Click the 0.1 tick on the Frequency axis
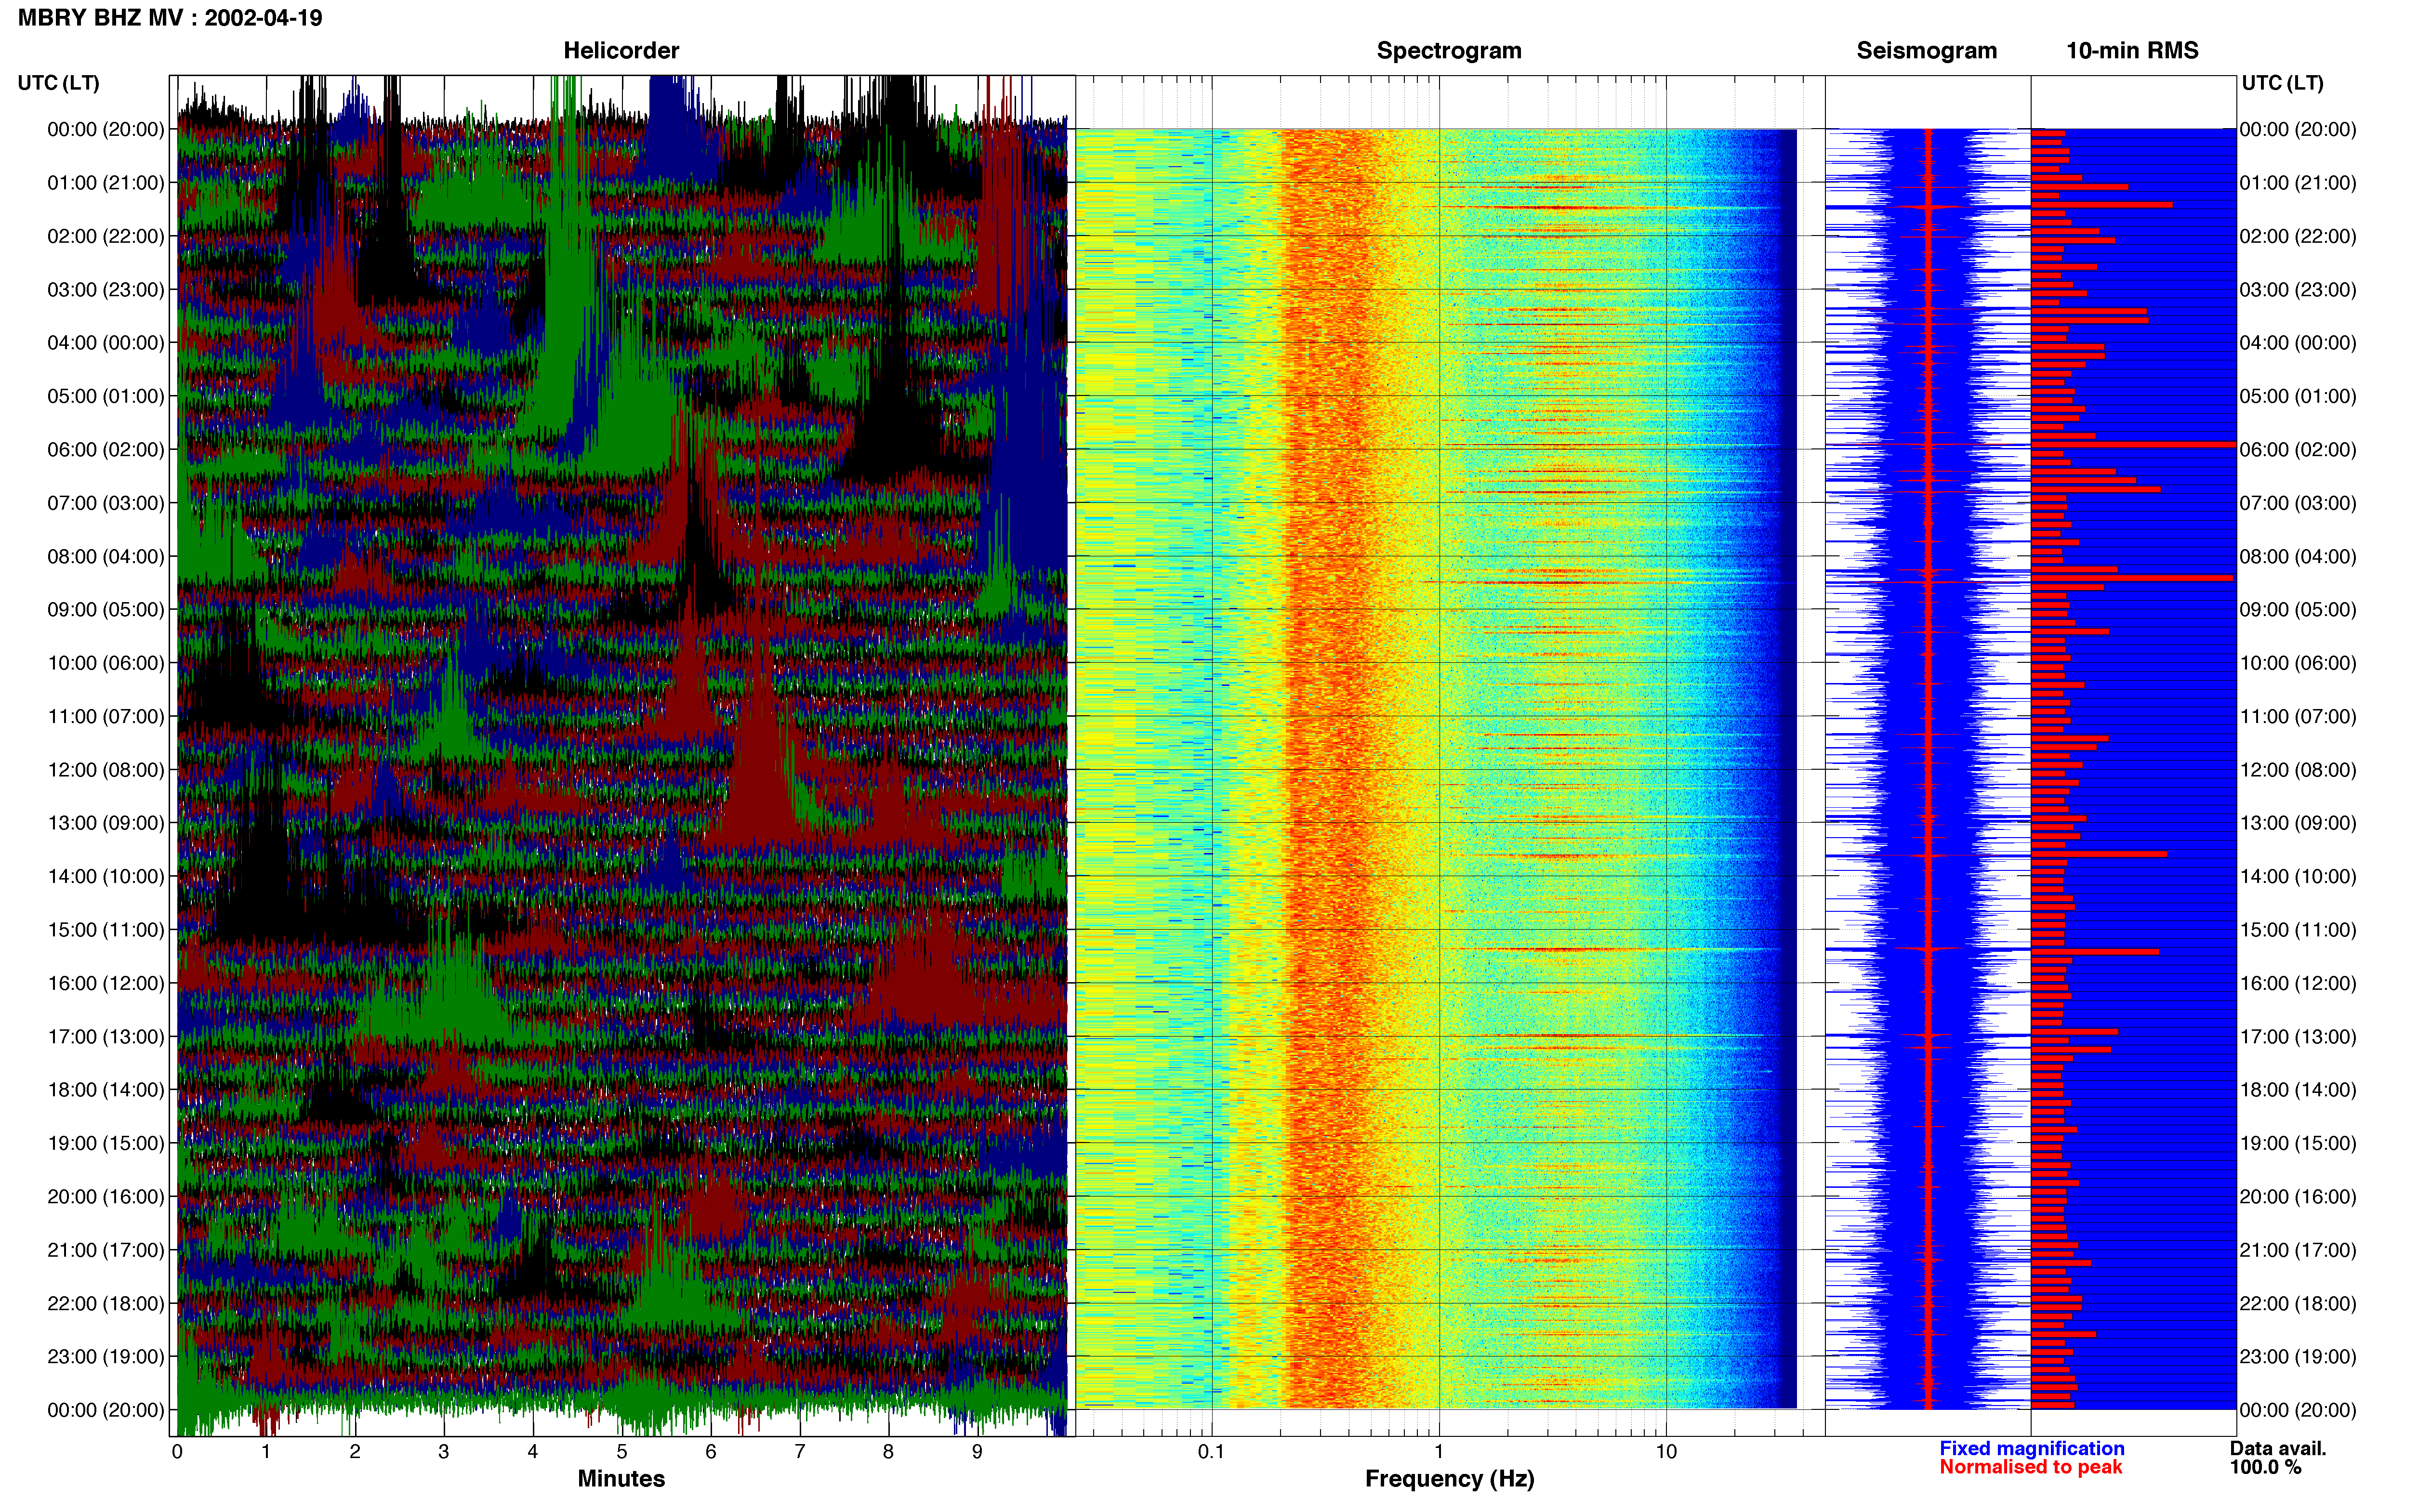Viewport: 2418px width, 1512px height. tap(1212, 1452)
